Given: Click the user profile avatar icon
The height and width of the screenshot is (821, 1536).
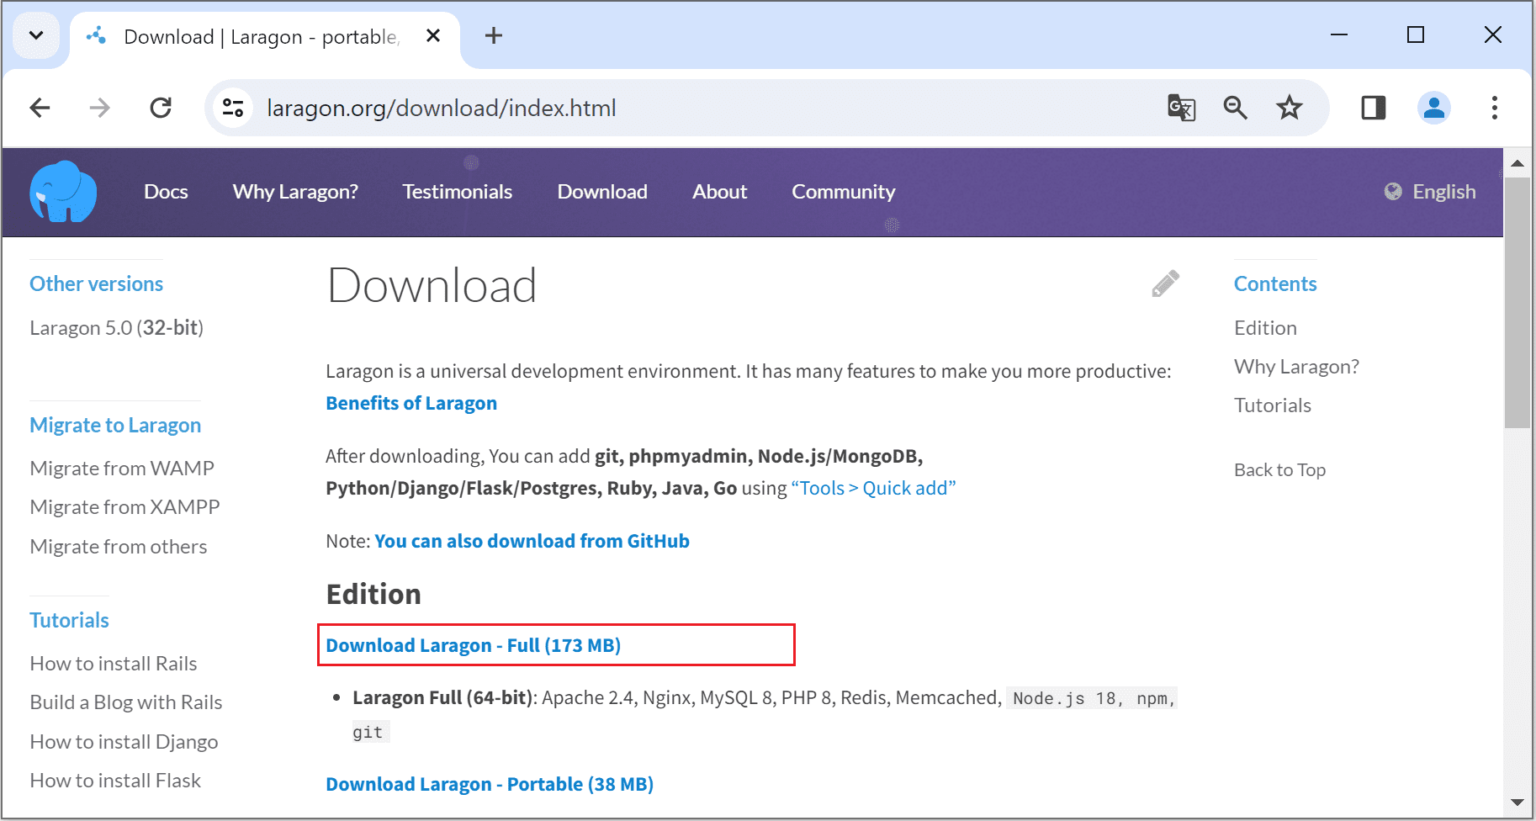Looking at the screenshot, I should 1434,107.
